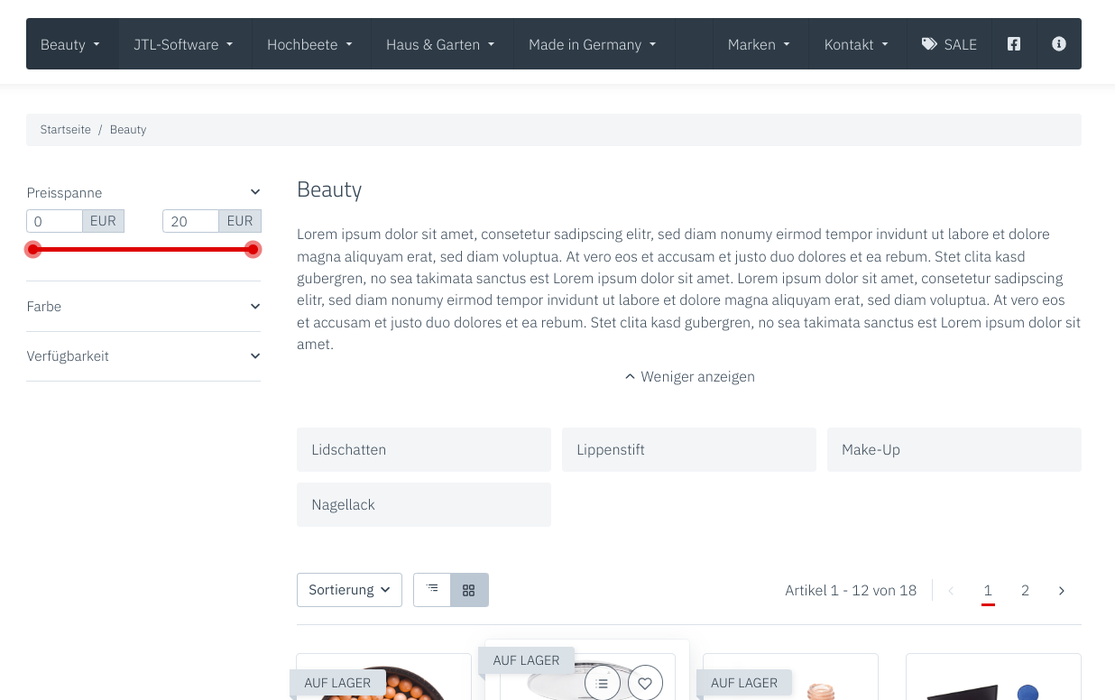This screenshot has height=700, width=1115.
Task: Click the right price slider handle
Action: point(252,250)
